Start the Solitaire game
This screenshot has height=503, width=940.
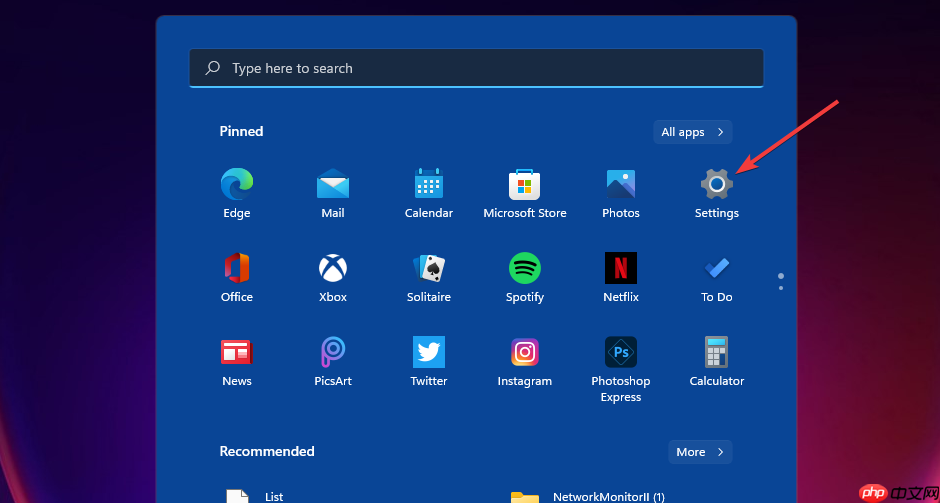pos(429,268)
